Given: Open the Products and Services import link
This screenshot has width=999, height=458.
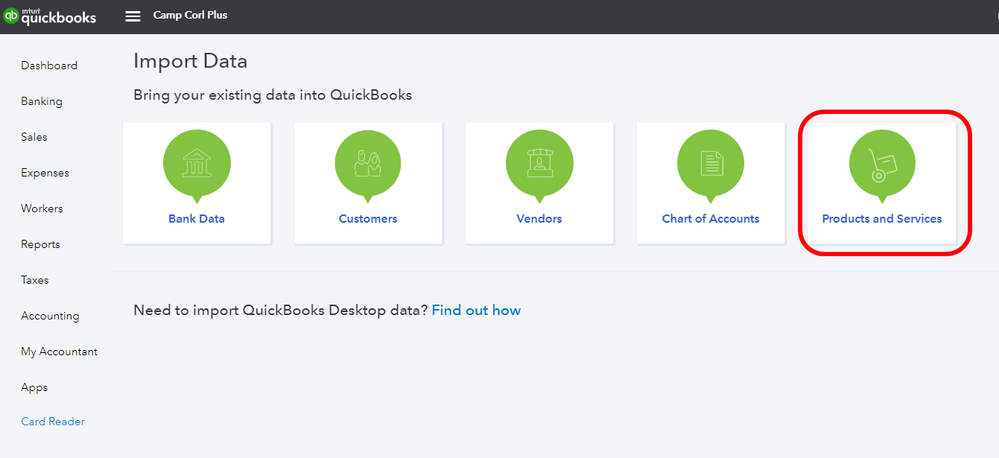Looking at the screenshot, I should click(882, 218).
